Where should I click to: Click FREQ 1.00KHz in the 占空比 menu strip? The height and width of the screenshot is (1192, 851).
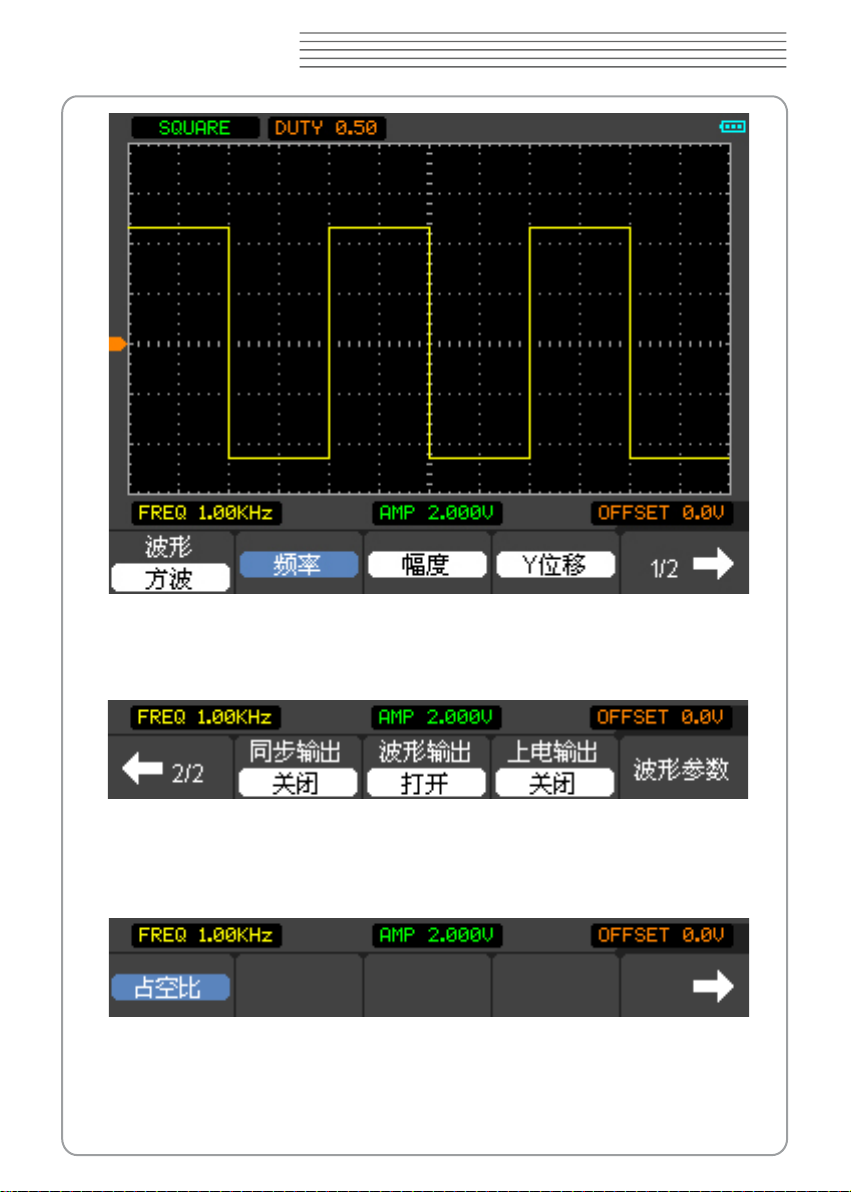tap(206, 935)
